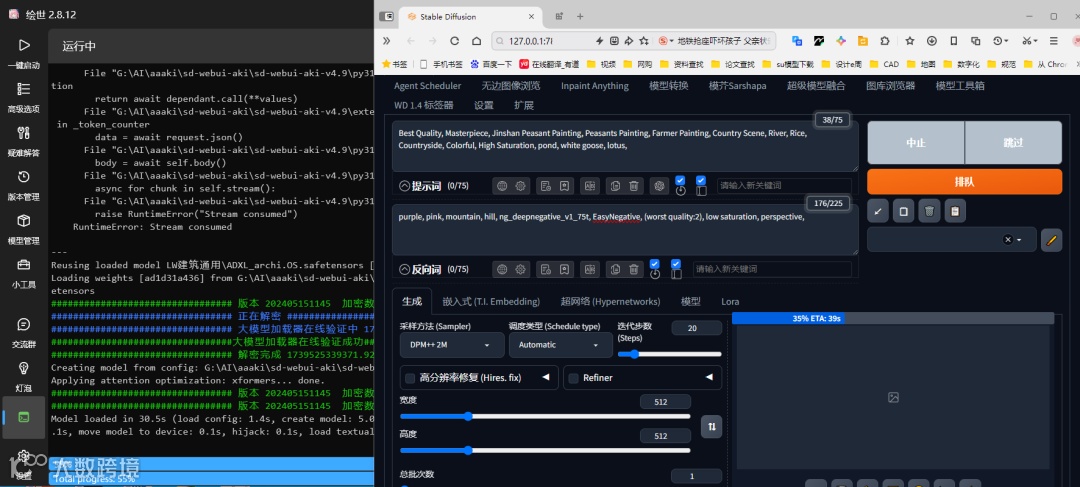The image size is (1080, 487).
Task: Toggle the second blue checkbox in 反向词 row
Action: click(676, 264)
